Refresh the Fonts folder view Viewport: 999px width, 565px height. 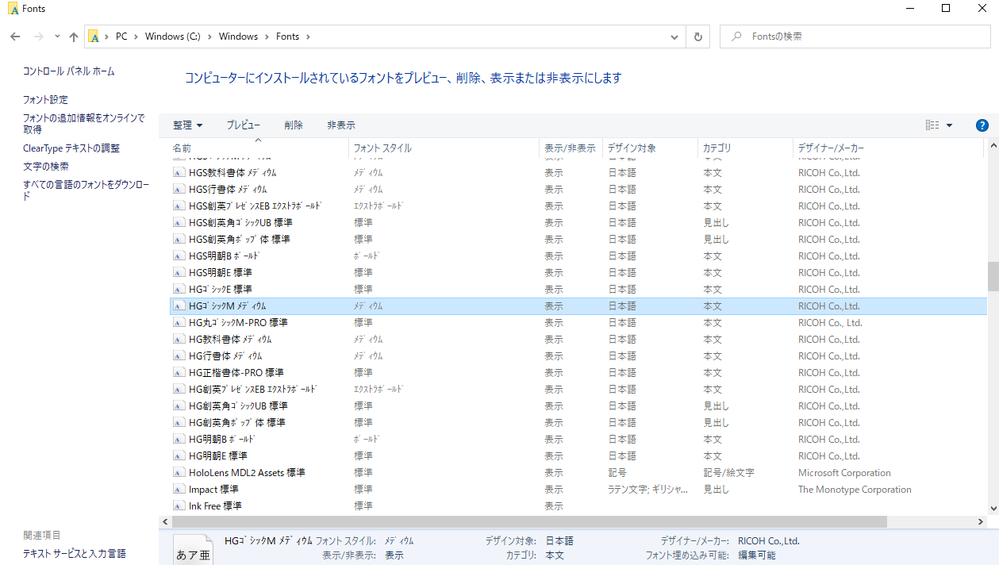pos(698,37)
